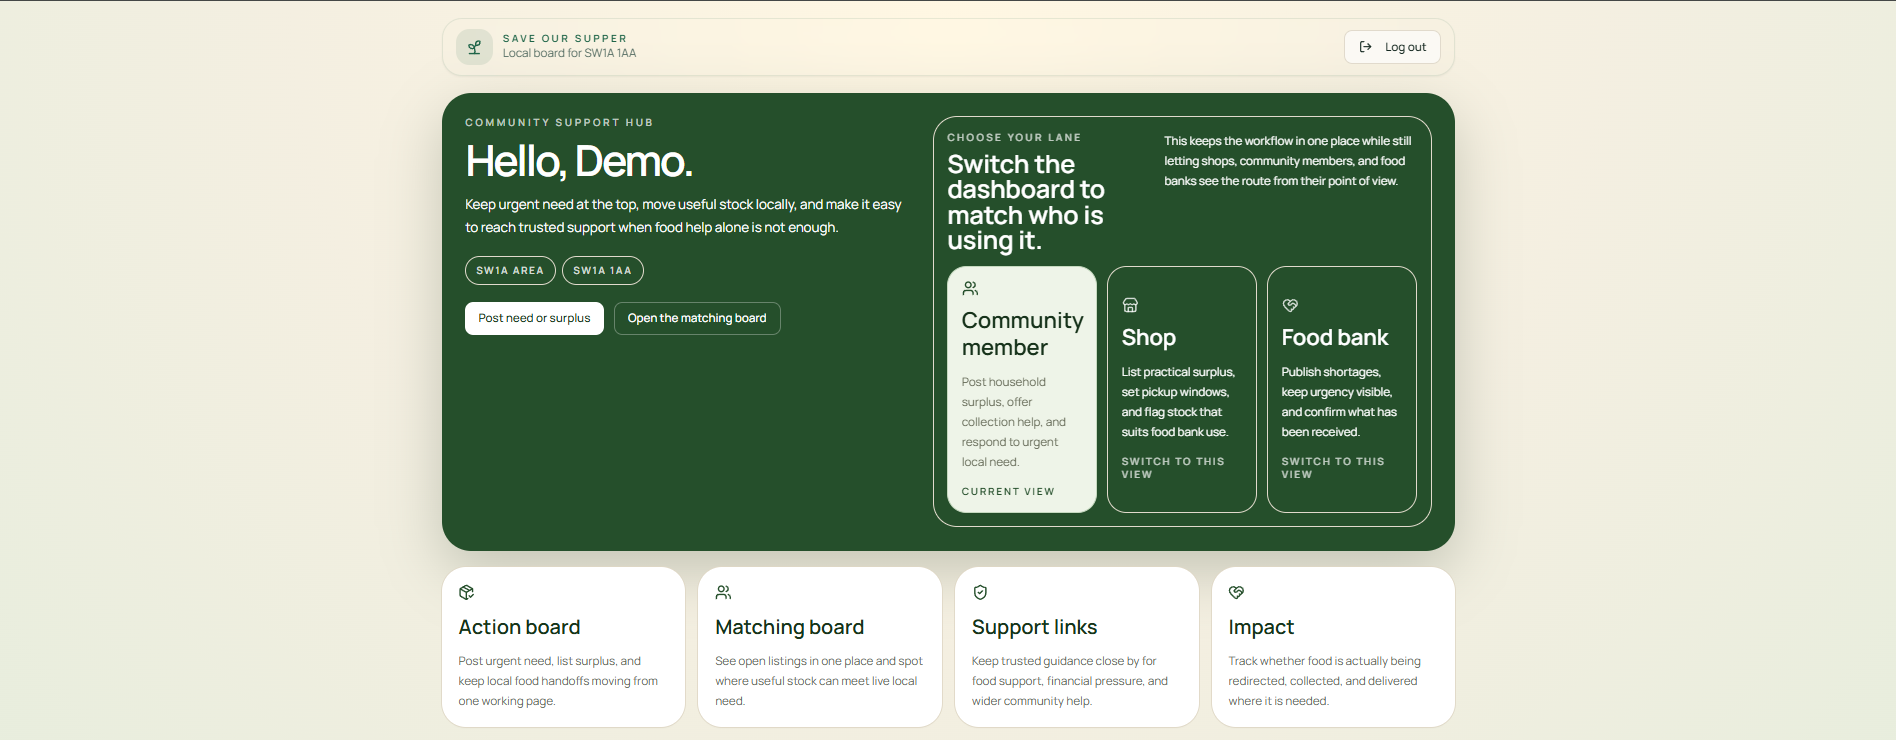This screenshot has width=1896, height=740.
Task: Click 'List practical surplus' description in Shop card
Action: (x=1178, y=402)
